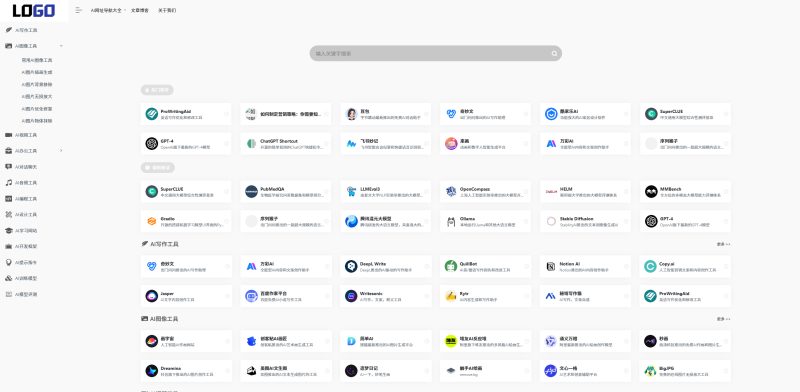
Task: Open the PubMedQA site icon
Action: 251,191
